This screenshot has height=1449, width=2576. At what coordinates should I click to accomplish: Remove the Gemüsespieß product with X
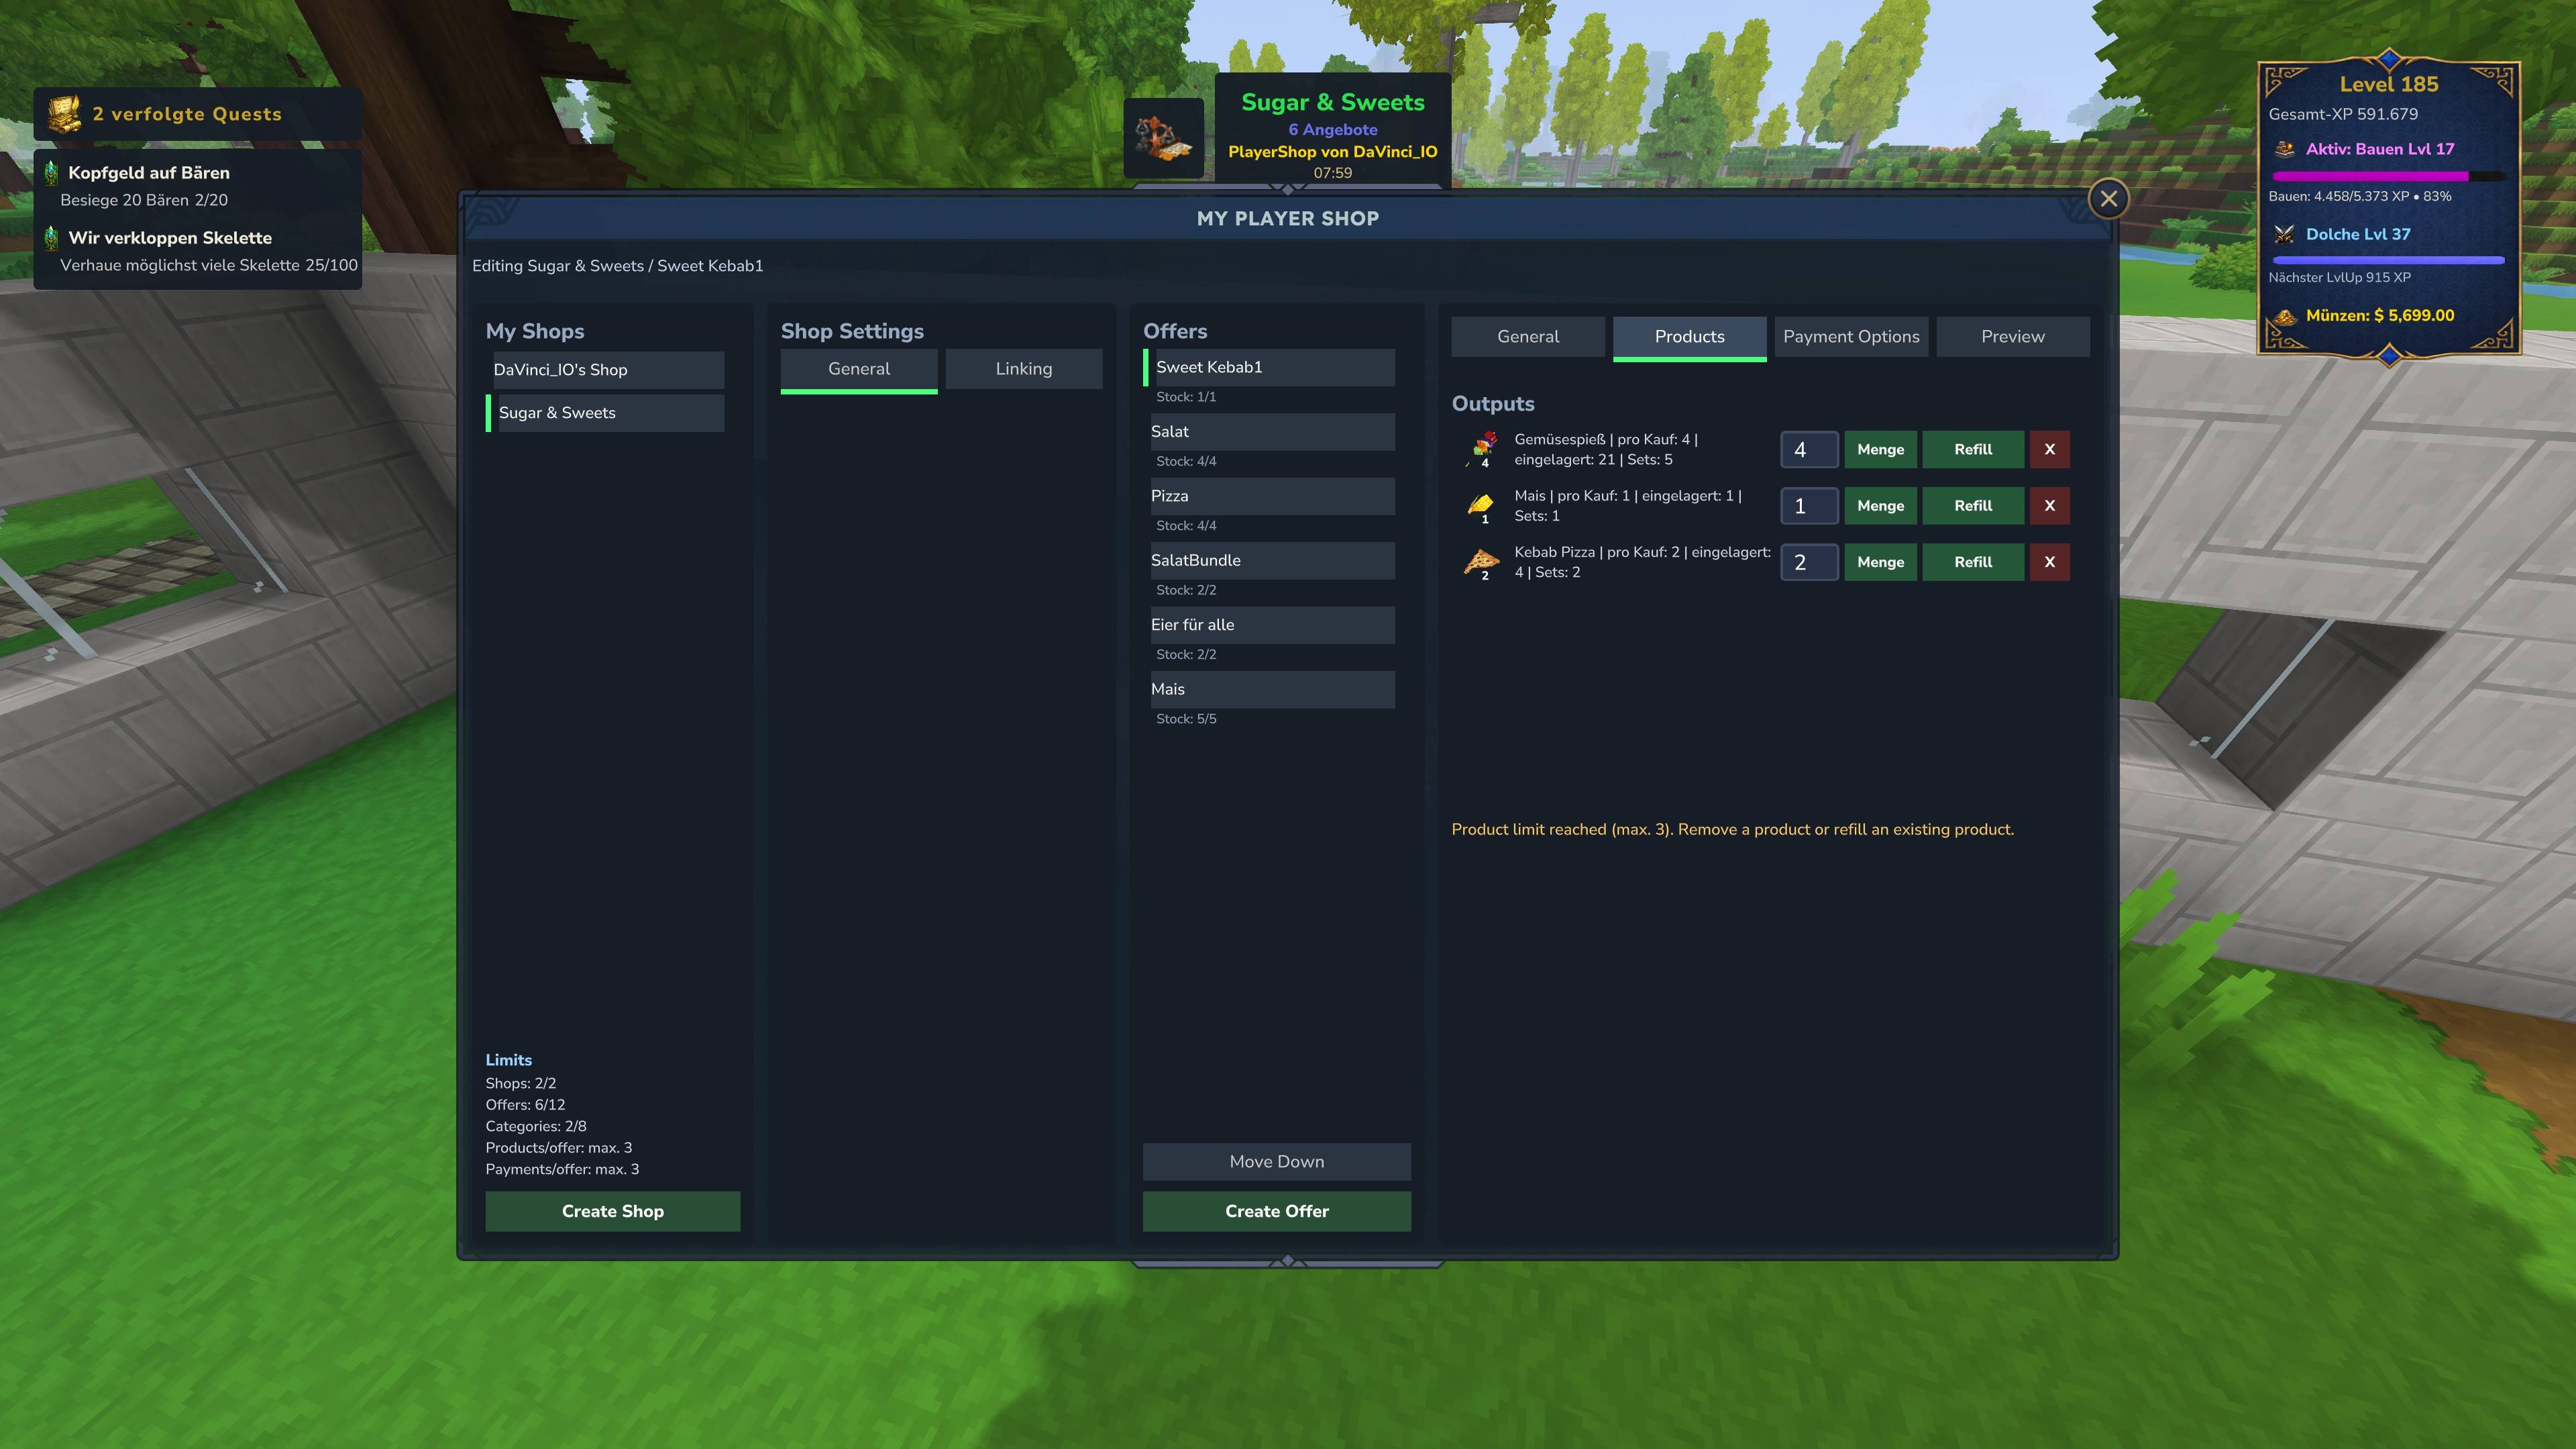(x=2049, y=449)
